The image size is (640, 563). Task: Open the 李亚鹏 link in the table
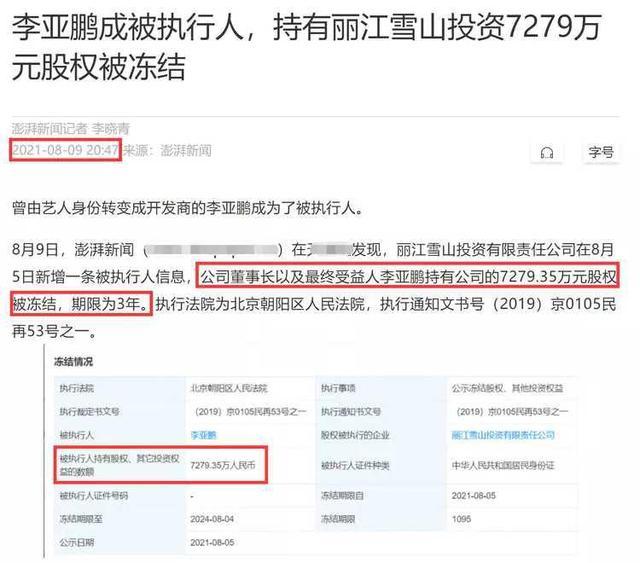click(203, 435)
